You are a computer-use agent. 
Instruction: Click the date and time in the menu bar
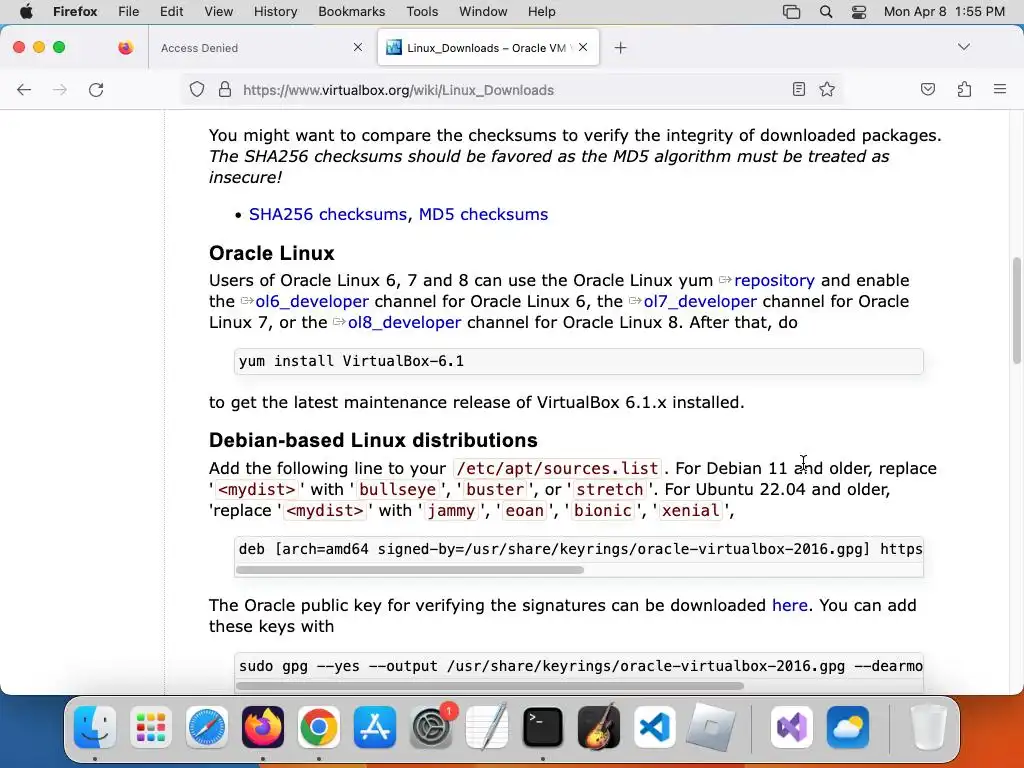944,12
